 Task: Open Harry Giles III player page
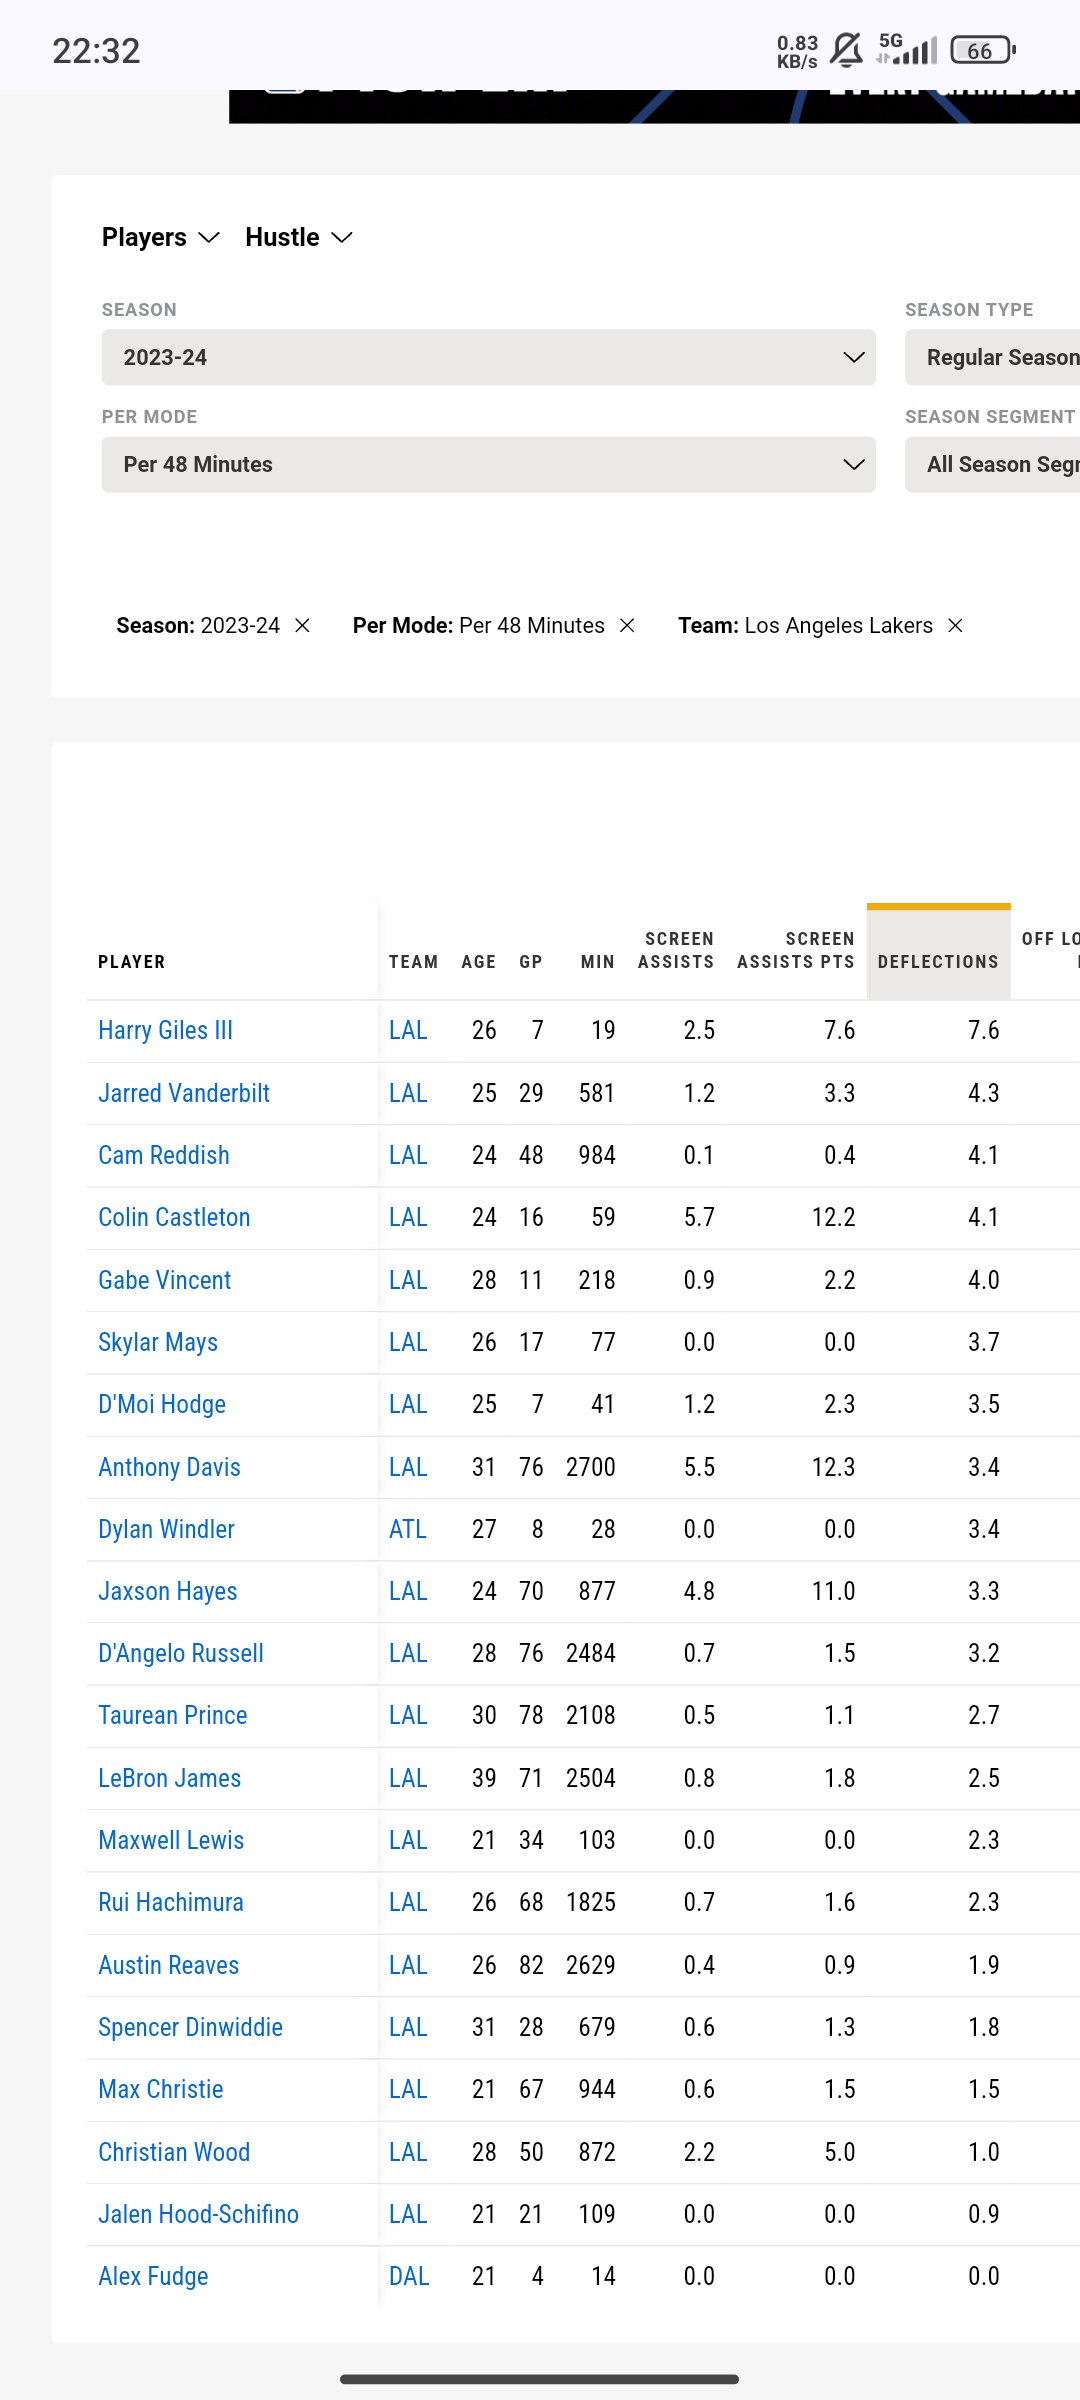tap(165, 1030)
